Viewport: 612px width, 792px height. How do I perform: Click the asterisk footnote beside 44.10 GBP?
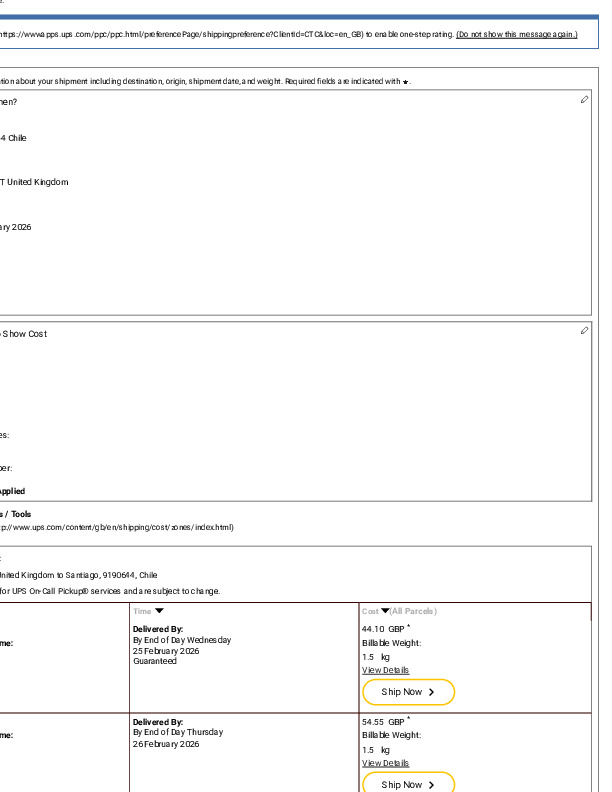408,626
